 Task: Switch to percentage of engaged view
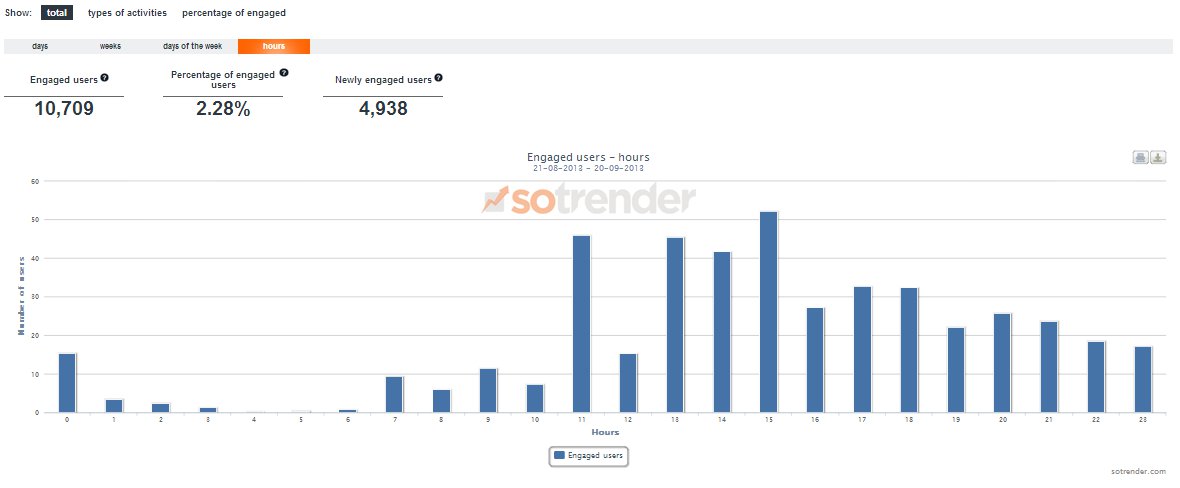click(233, 13)
